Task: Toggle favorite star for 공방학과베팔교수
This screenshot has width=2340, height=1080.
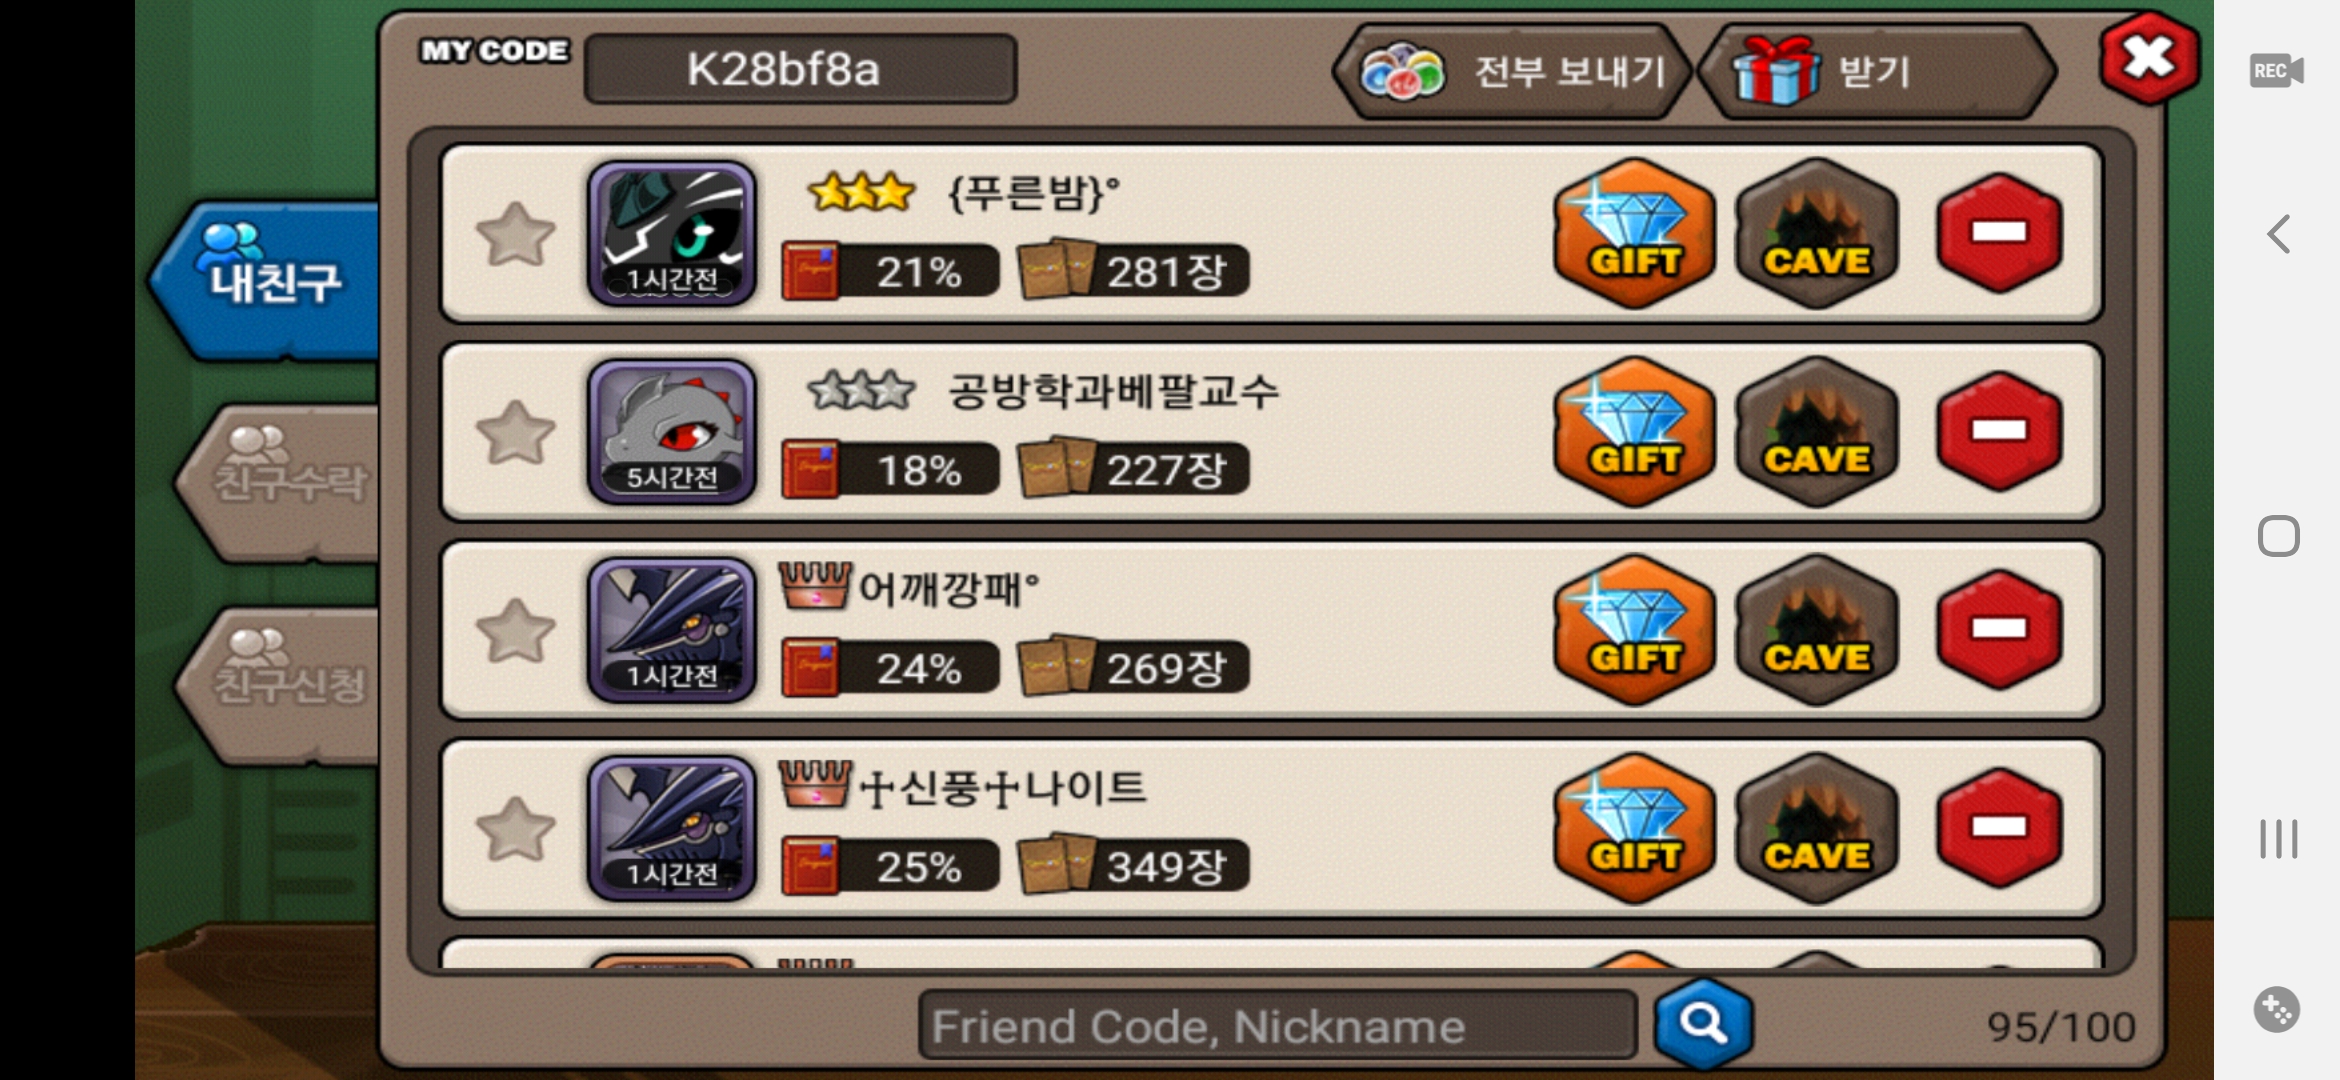Action: tap(515, 433)
